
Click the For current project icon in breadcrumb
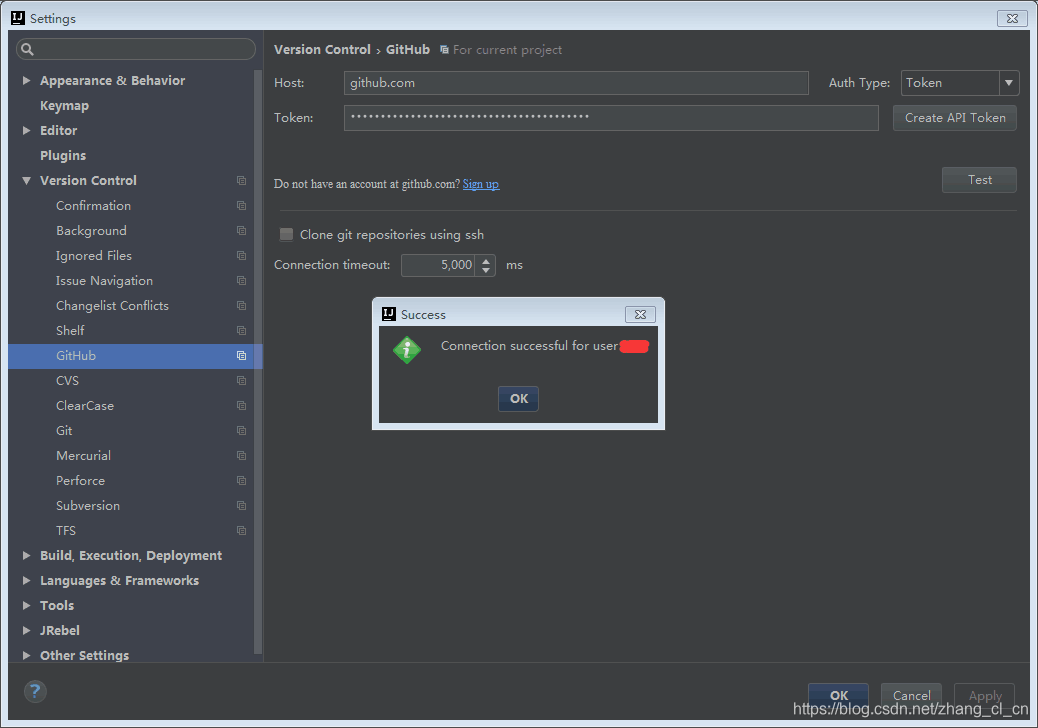point(444,50)
